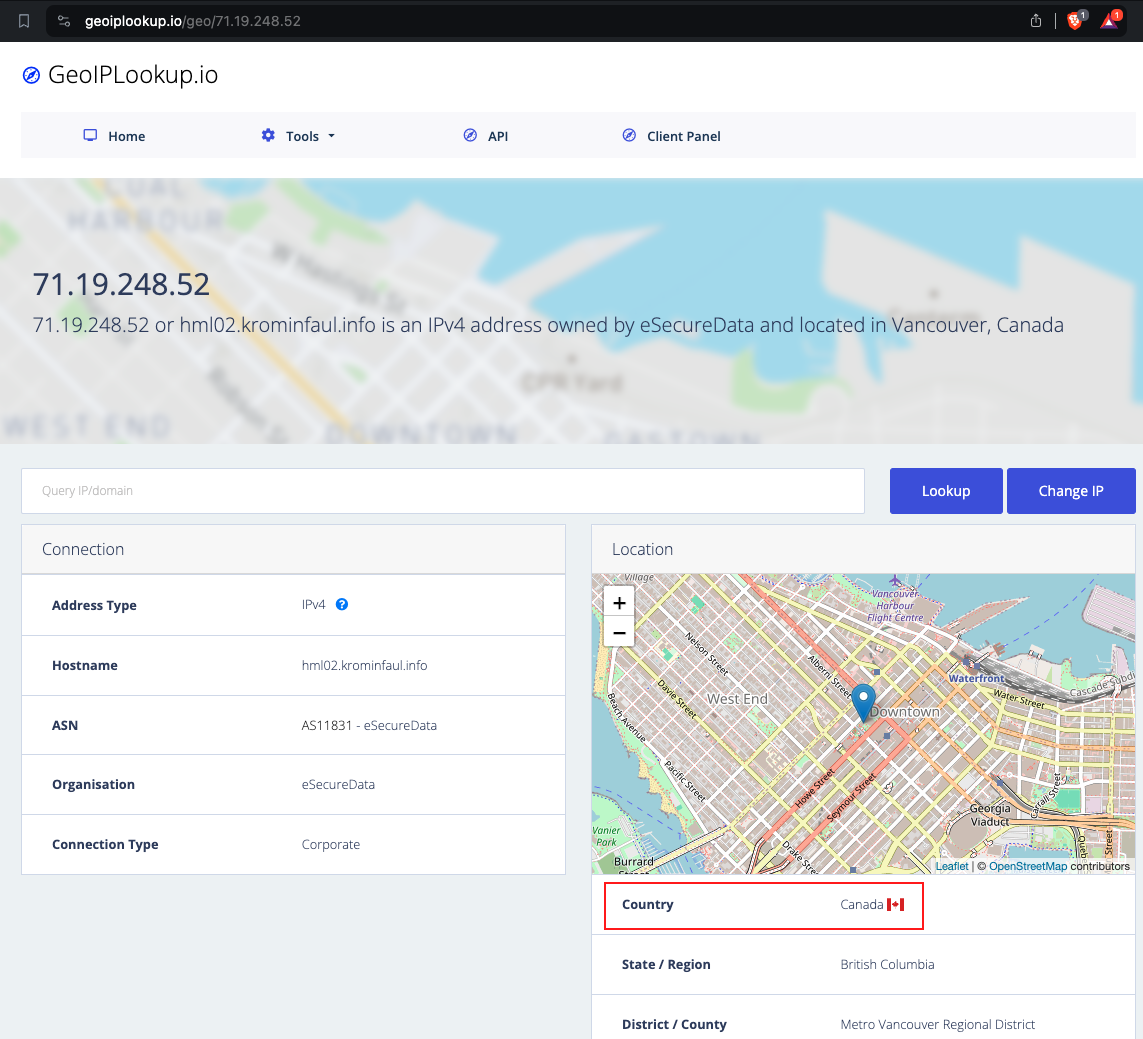This screenshot has width=1143, height=1039.
Task: Expand the Tools dropdown menu
Action: pyautogui.click(x=298, y=136)
